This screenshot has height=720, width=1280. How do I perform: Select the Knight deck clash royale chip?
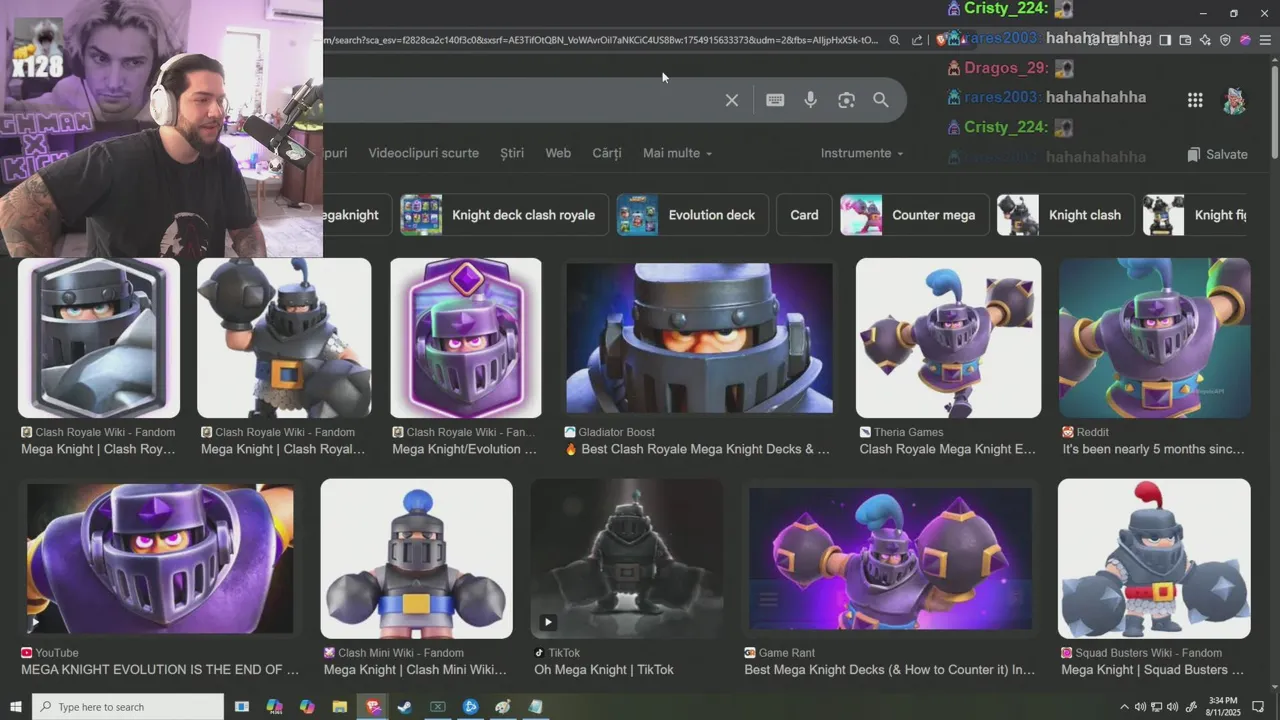(x=504, y=215)
